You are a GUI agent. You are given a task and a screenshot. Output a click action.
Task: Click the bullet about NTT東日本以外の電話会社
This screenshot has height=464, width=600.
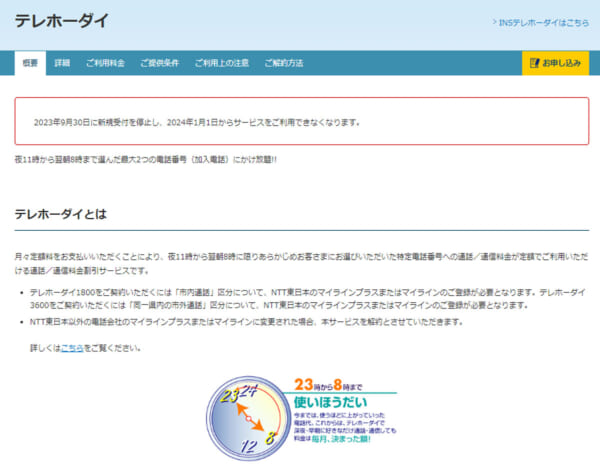[x=246, y=322]
